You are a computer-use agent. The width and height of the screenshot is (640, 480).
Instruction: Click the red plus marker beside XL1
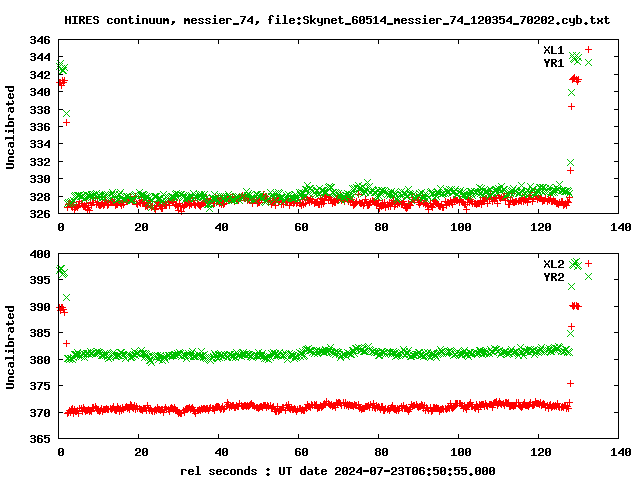pos(588,49)
